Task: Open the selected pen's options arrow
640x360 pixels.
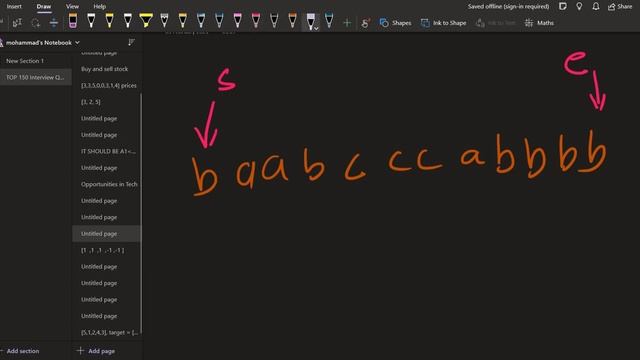Action: click(316, 28)
